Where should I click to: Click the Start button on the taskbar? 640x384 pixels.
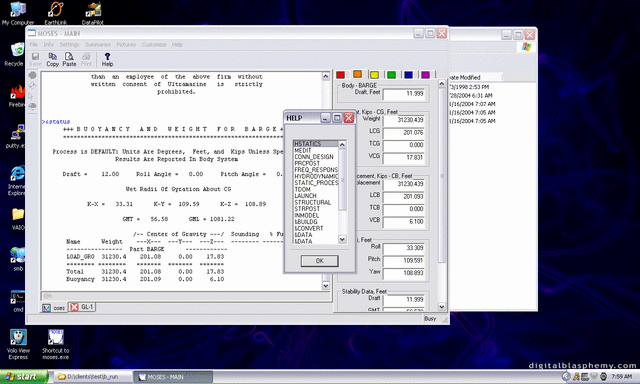[x=24, y=377]
